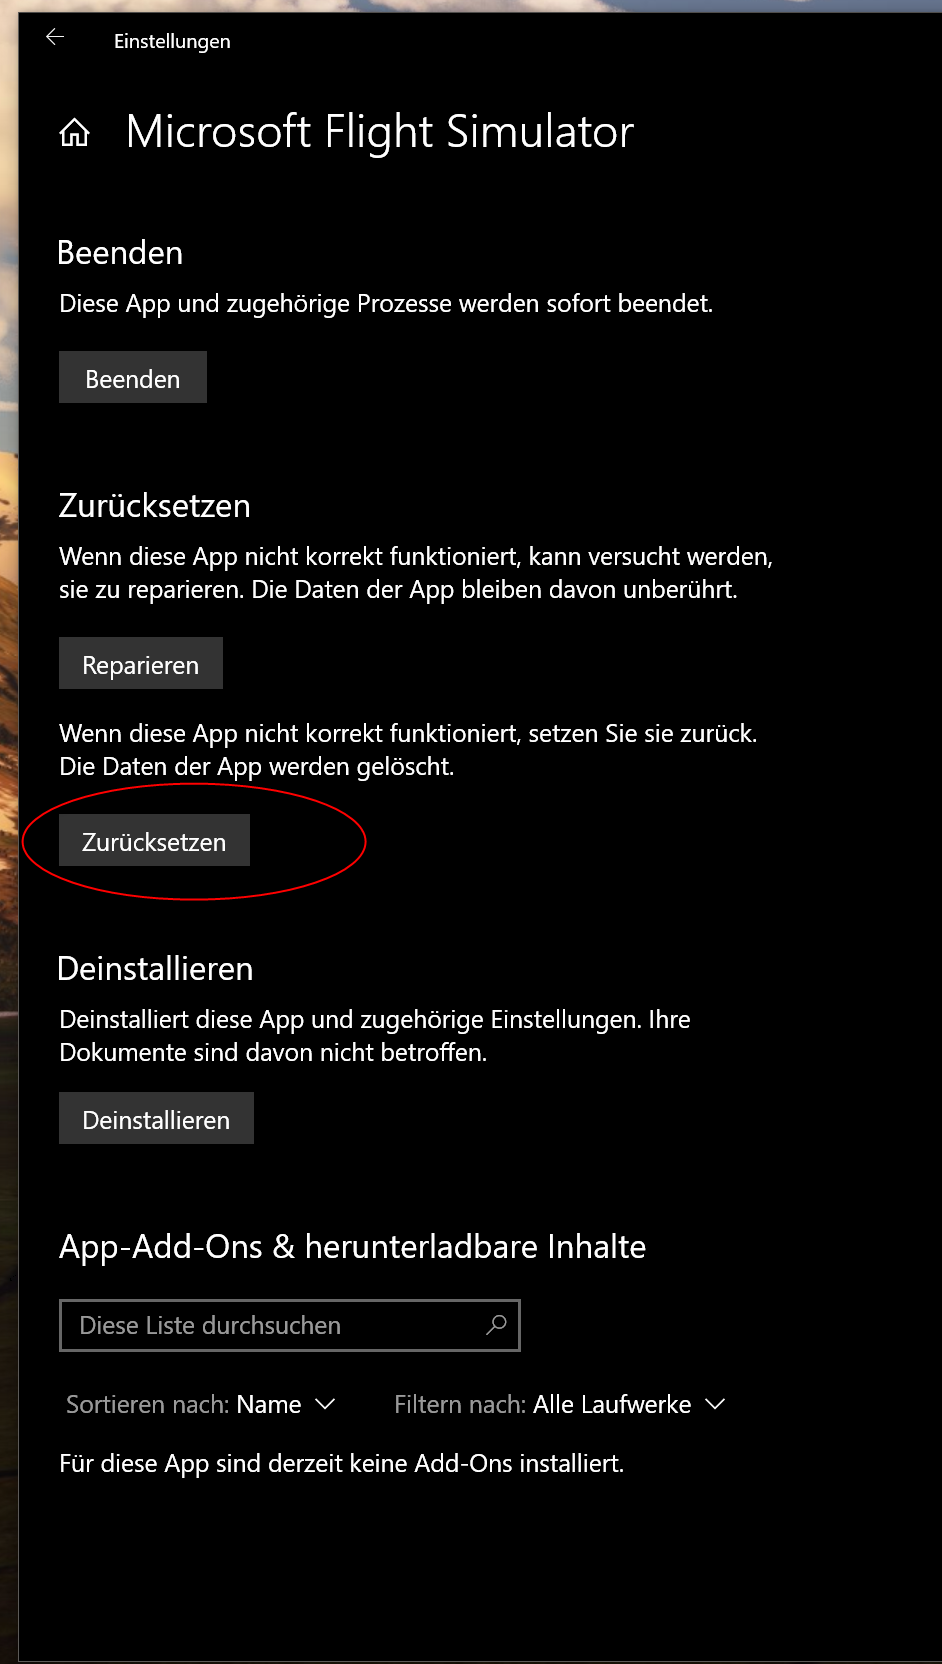Click the Beenden button to terminate app
The width and height of the screenshot is (942, 1664).
coord(133,378)
